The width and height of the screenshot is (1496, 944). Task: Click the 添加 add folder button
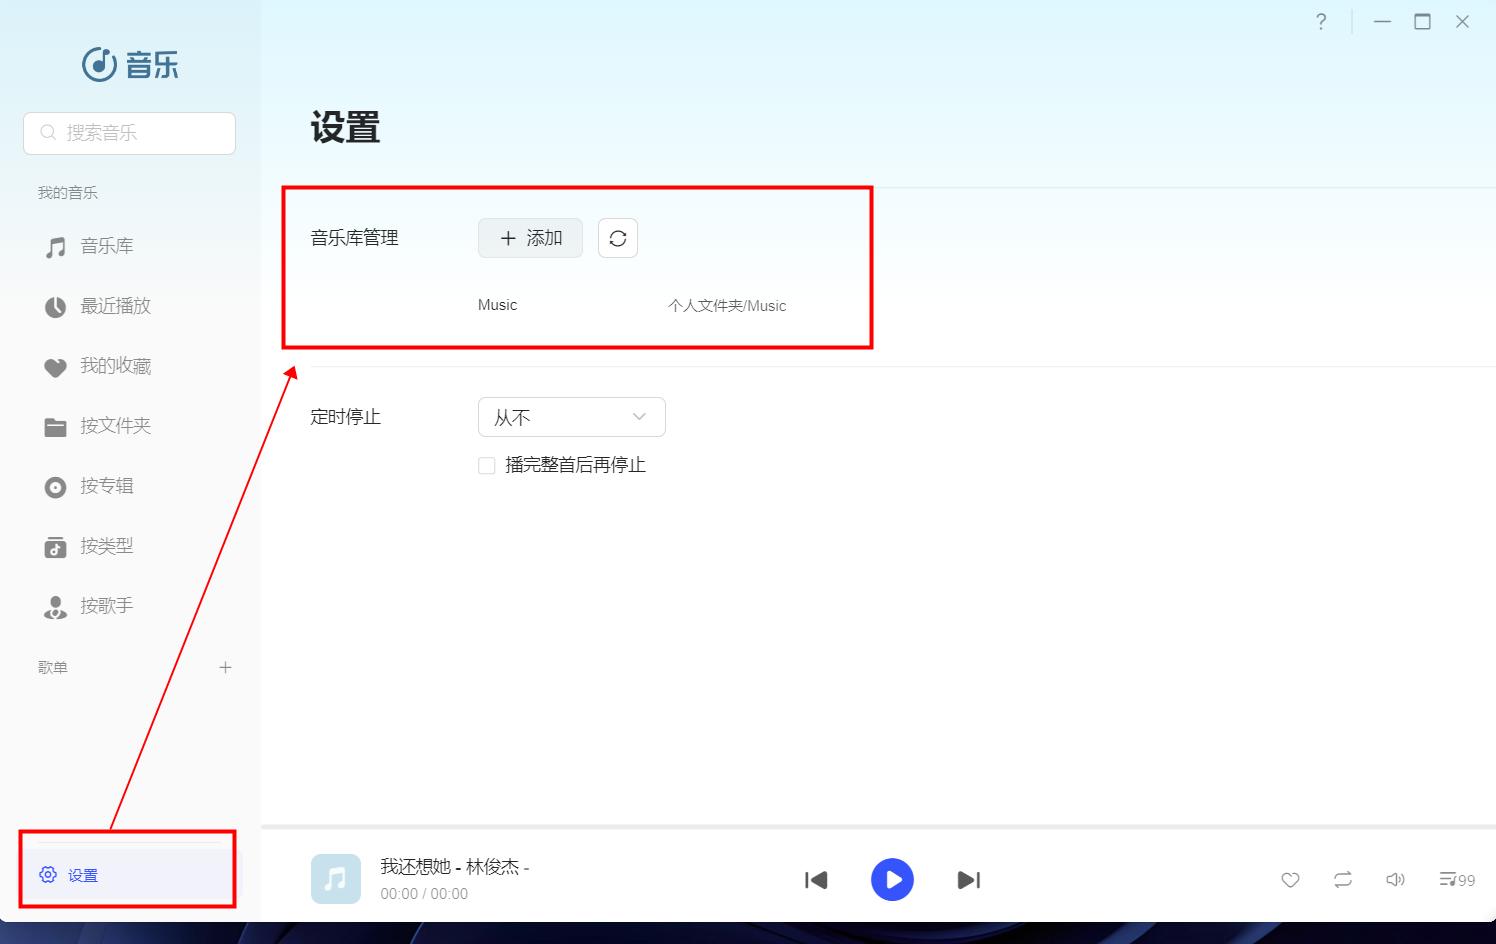coord(530,238)
